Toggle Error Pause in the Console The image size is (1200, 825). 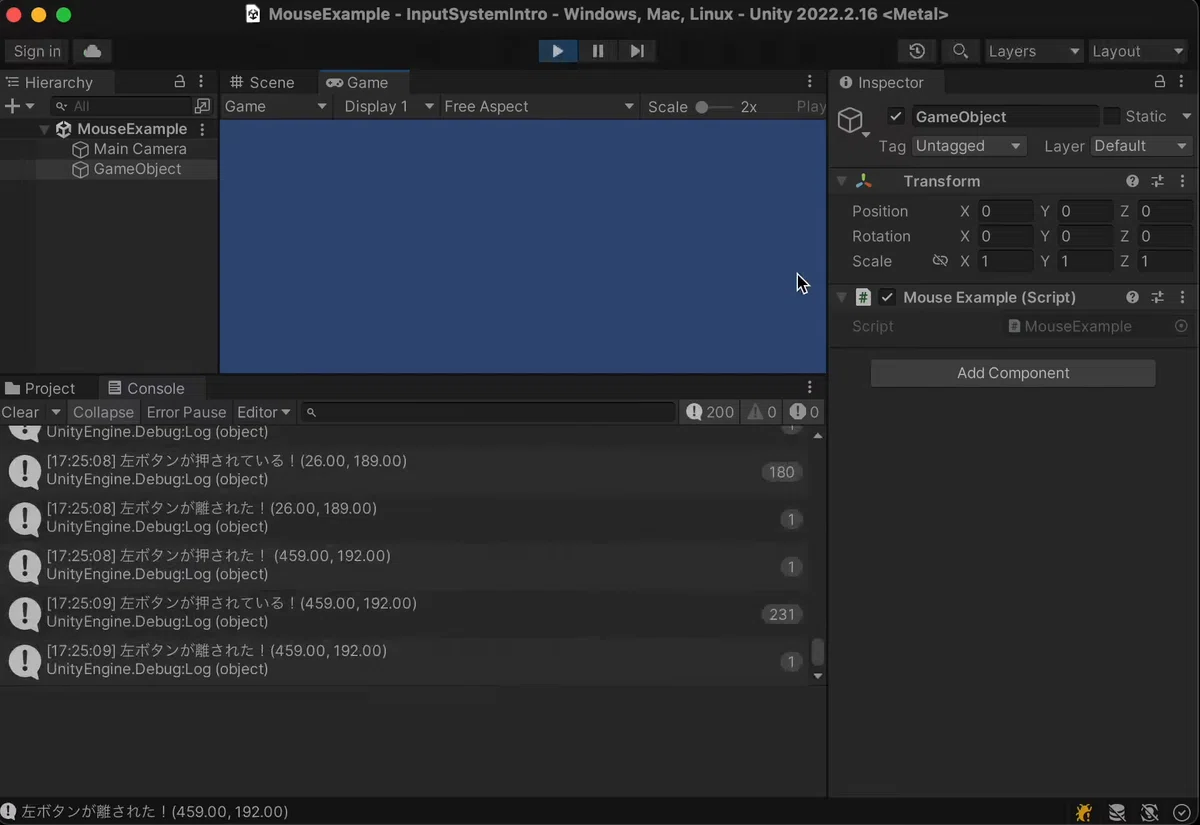pyautogui.click(x=186, y=412)
